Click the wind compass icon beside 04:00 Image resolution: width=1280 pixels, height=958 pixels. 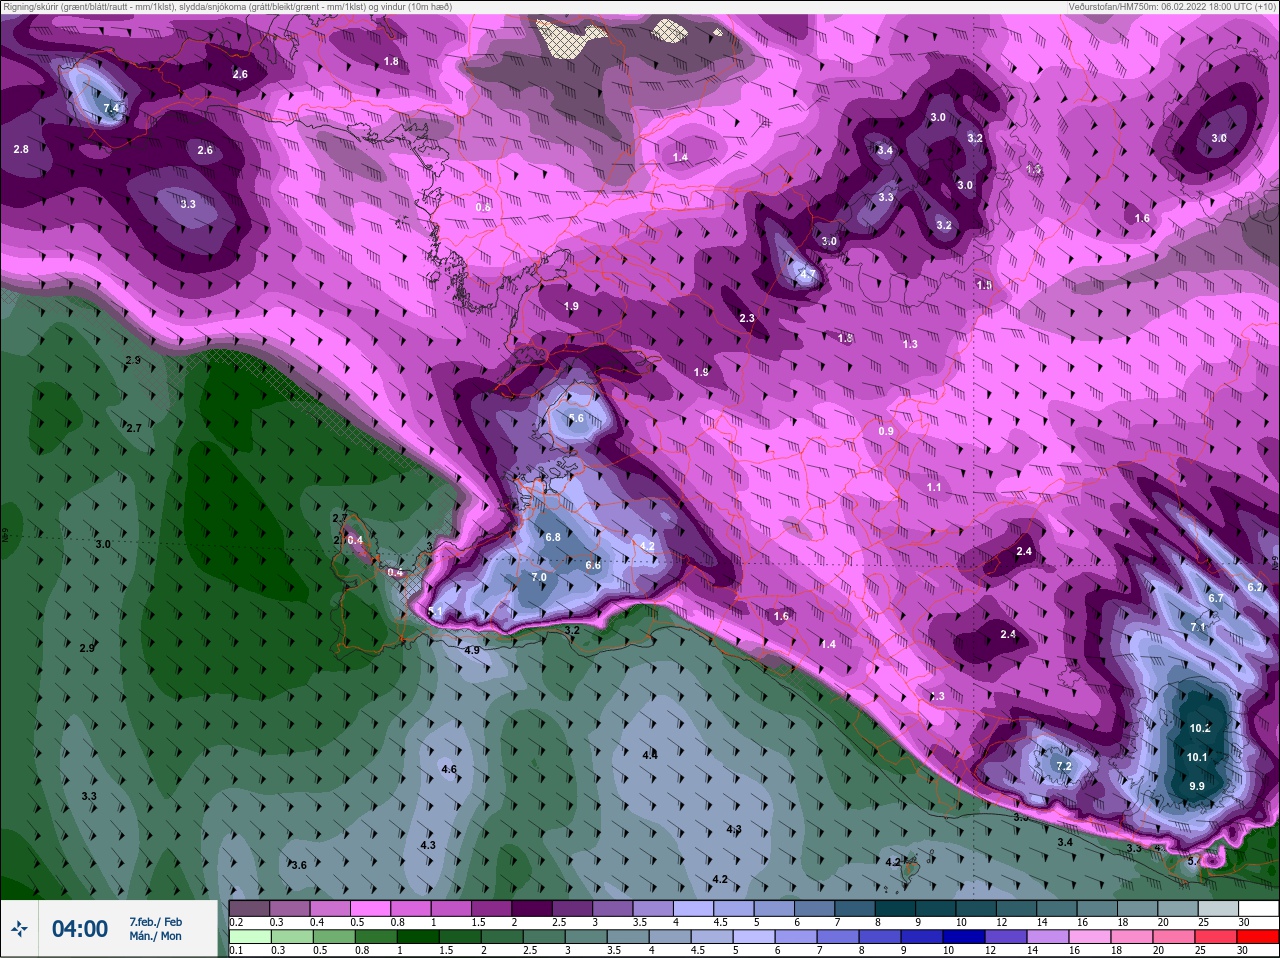[x=19, y=929]
